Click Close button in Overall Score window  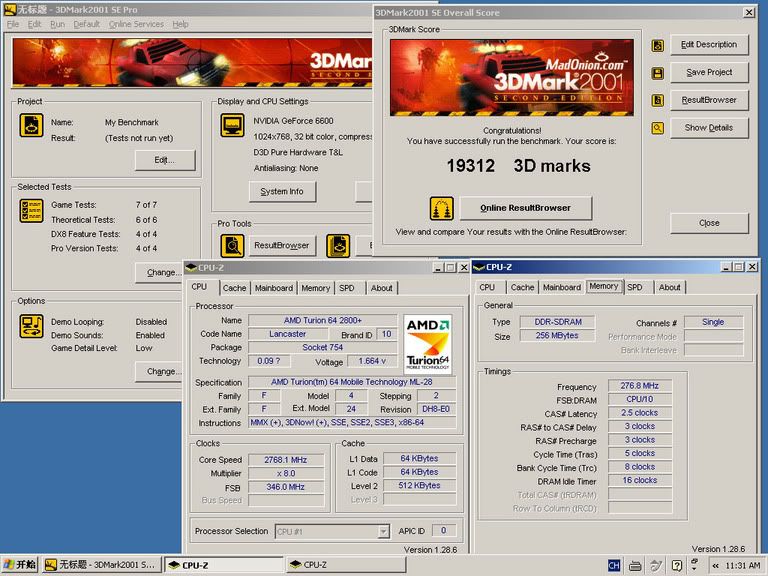pyautogui.click(x=709, y=223)
